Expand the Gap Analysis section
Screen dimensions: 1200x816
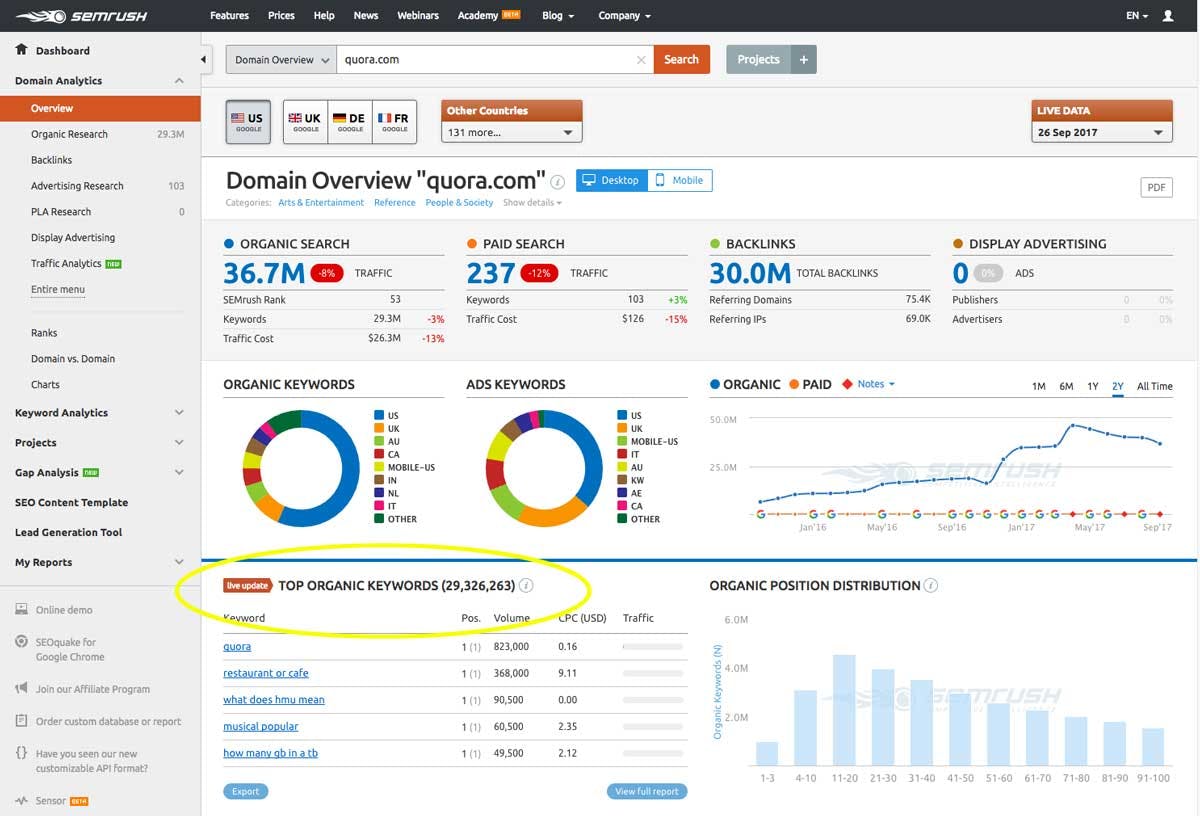point(179,472)
